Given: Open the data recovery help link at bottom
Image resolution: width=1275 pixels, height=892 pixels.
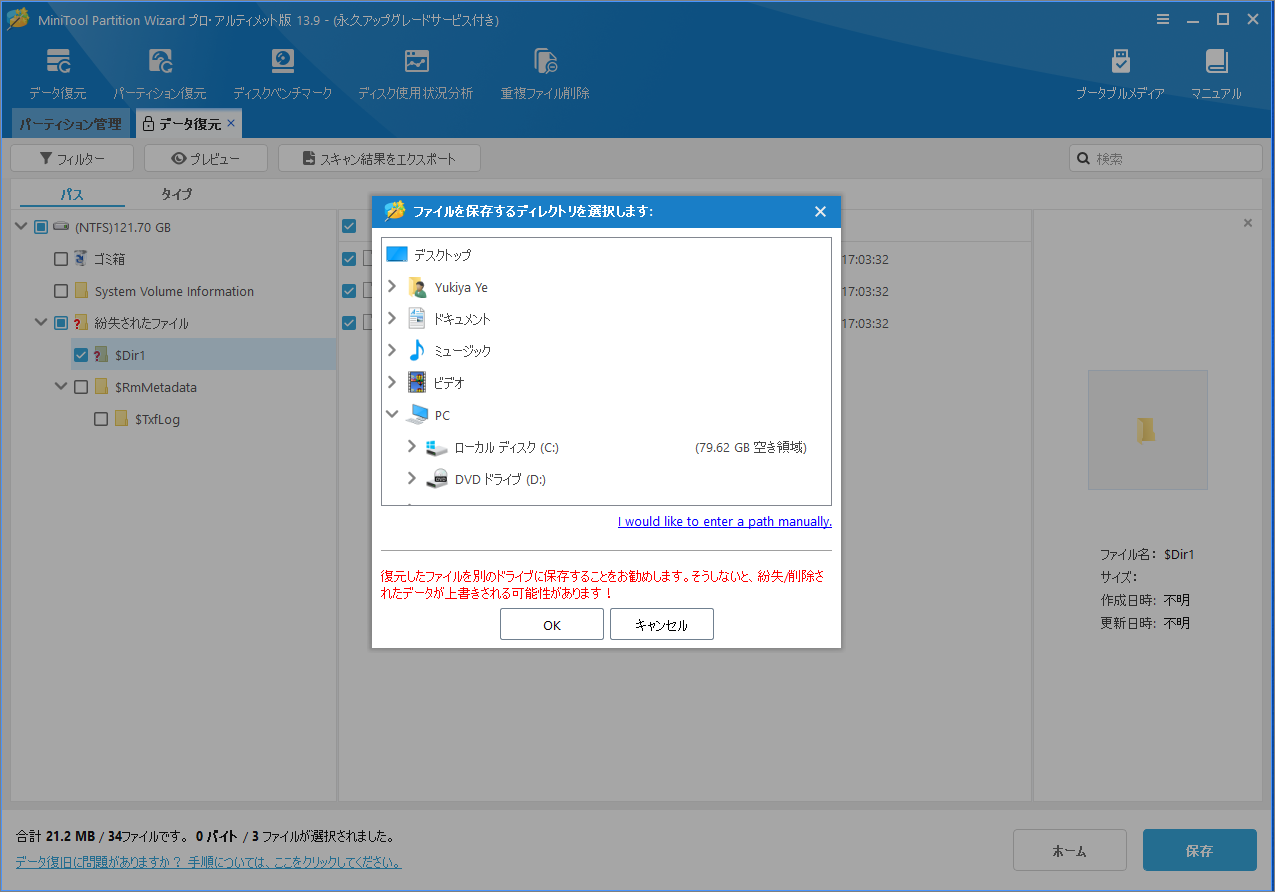Looking at the screenshot, I should pyautogui.click(x=208, y=862).
